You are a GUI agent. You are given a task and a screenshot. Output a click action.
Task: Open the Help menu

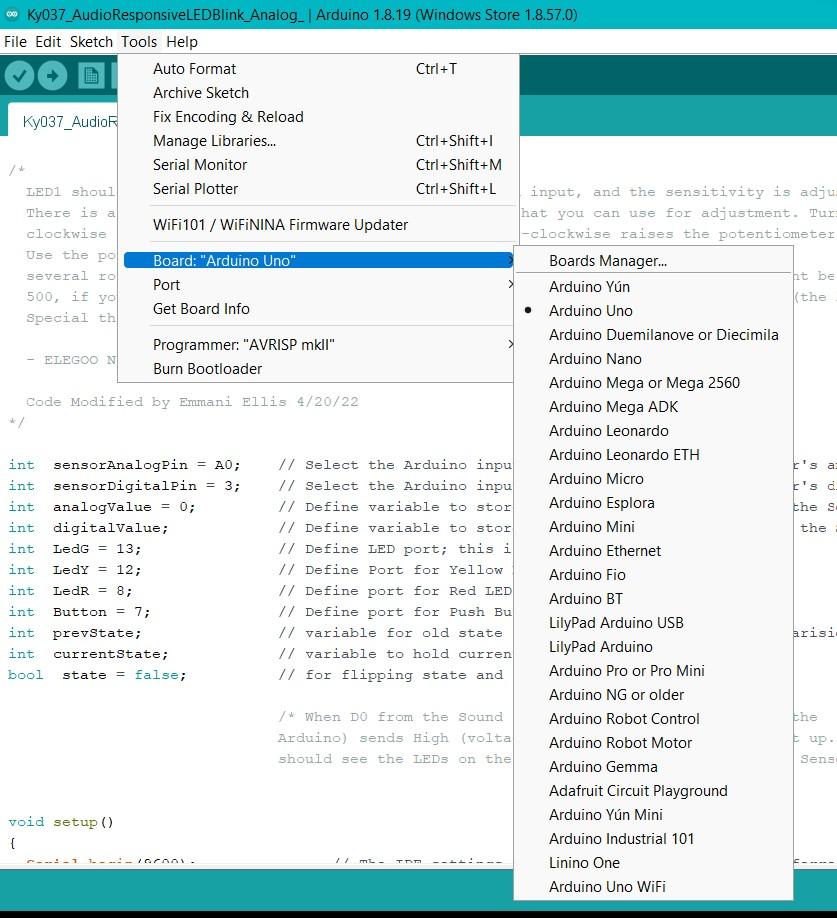click(182, 42)
